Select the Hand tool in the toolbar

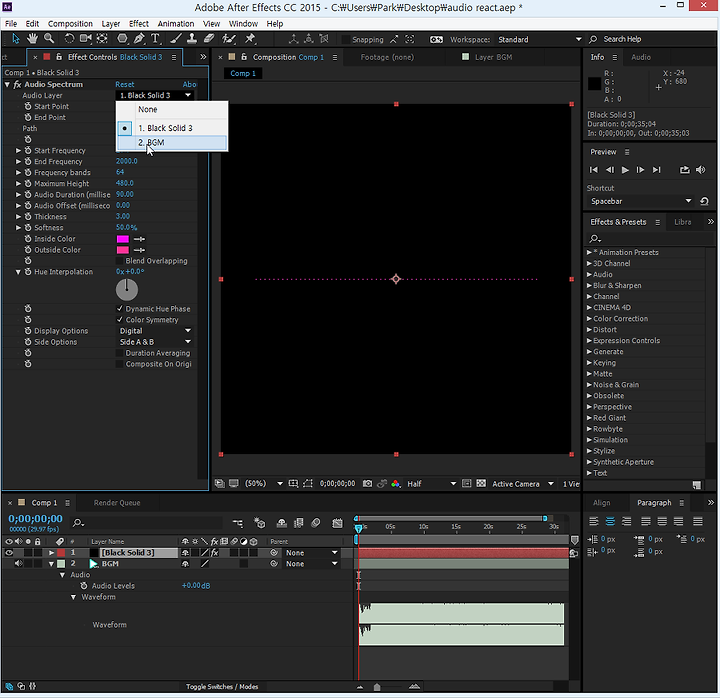(x=32, y=39)
